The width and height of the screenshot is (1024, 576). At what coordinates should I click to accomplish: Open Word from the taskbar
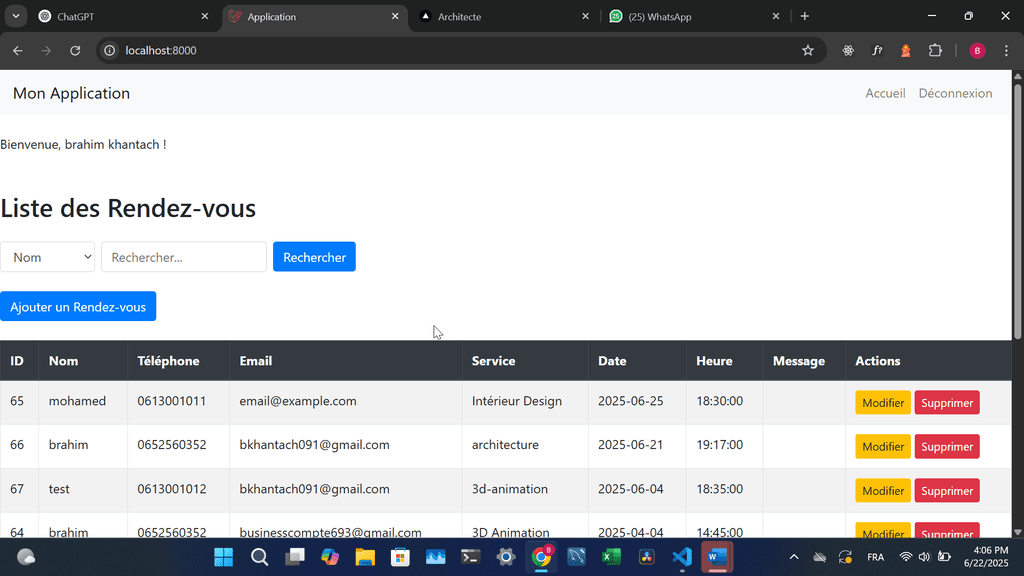[717, 557]
